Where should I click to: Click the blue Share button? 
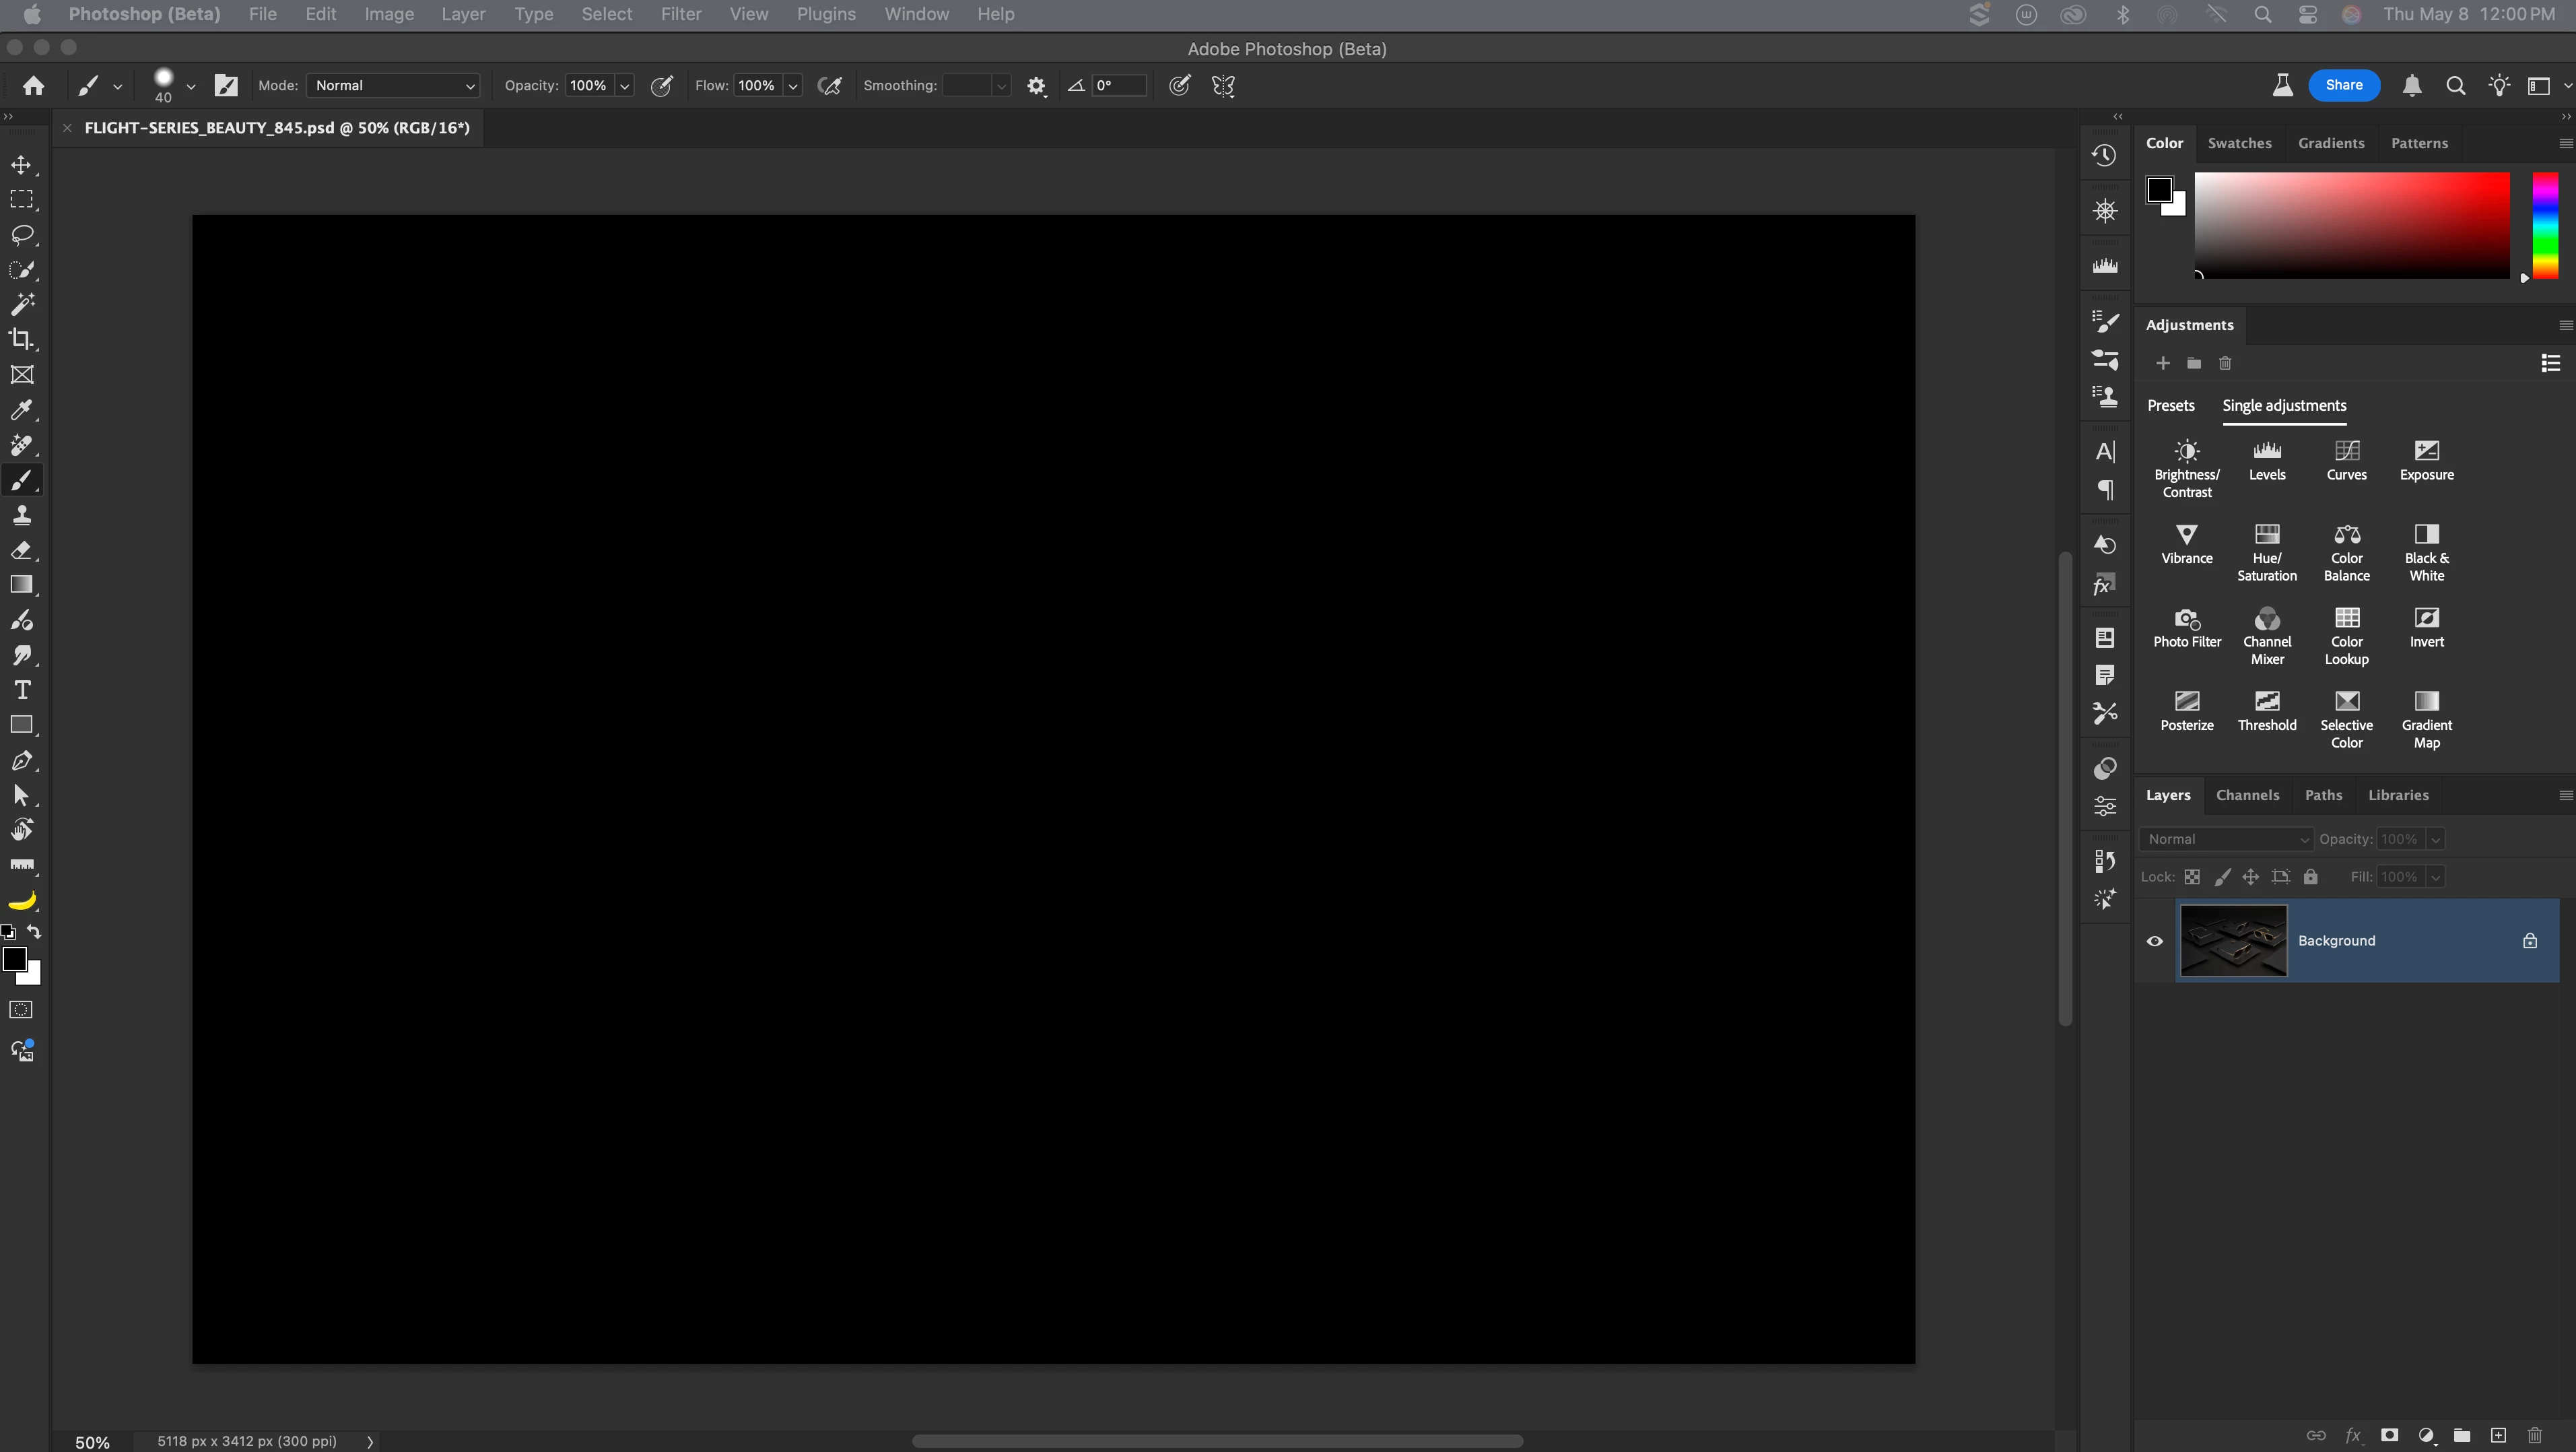point(2343,85)
